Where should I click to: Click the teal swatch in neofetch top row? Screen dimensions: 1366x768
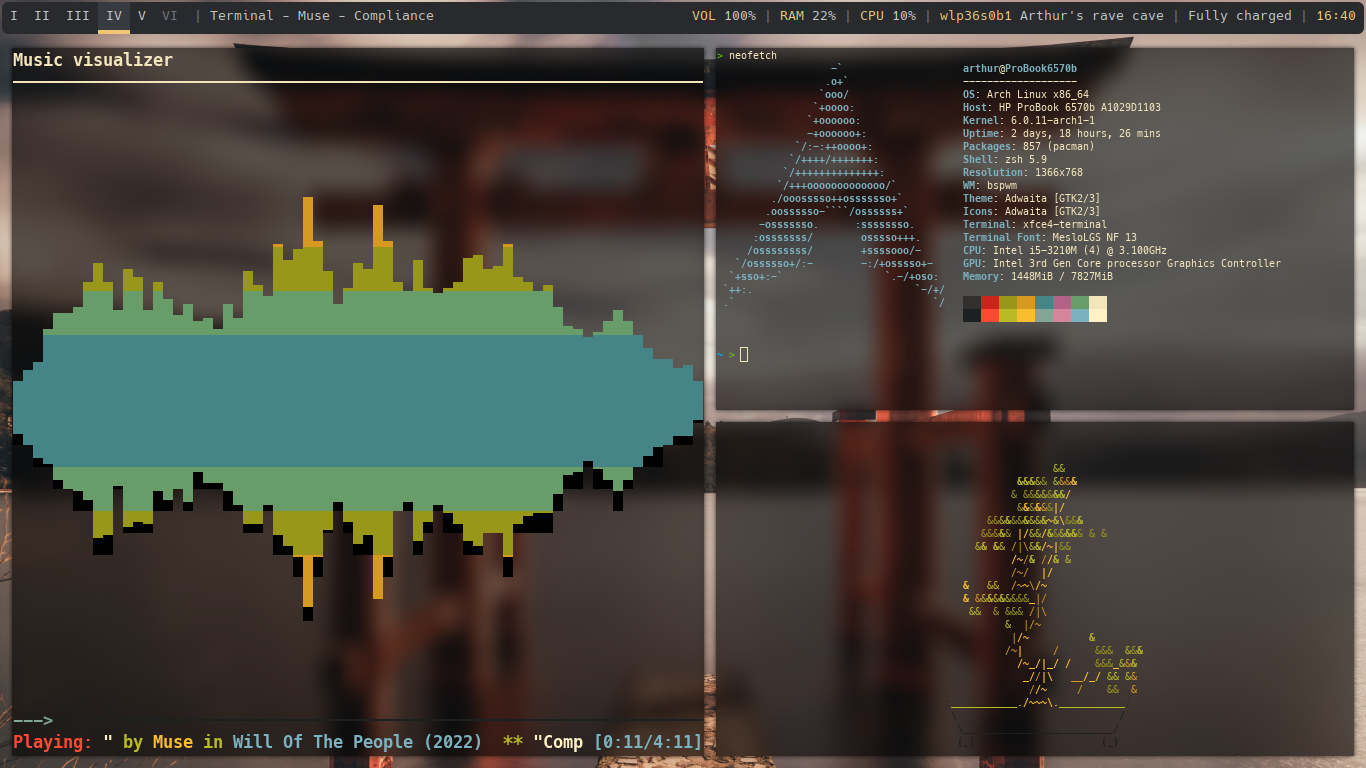[1044, 302]
